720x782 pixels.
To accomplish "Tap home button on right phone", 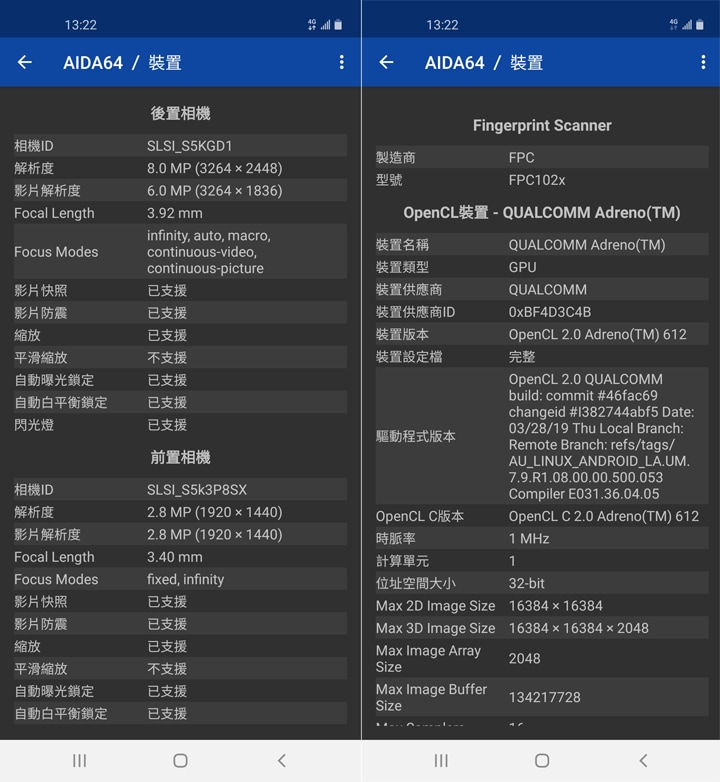I will tap(542, 761).
